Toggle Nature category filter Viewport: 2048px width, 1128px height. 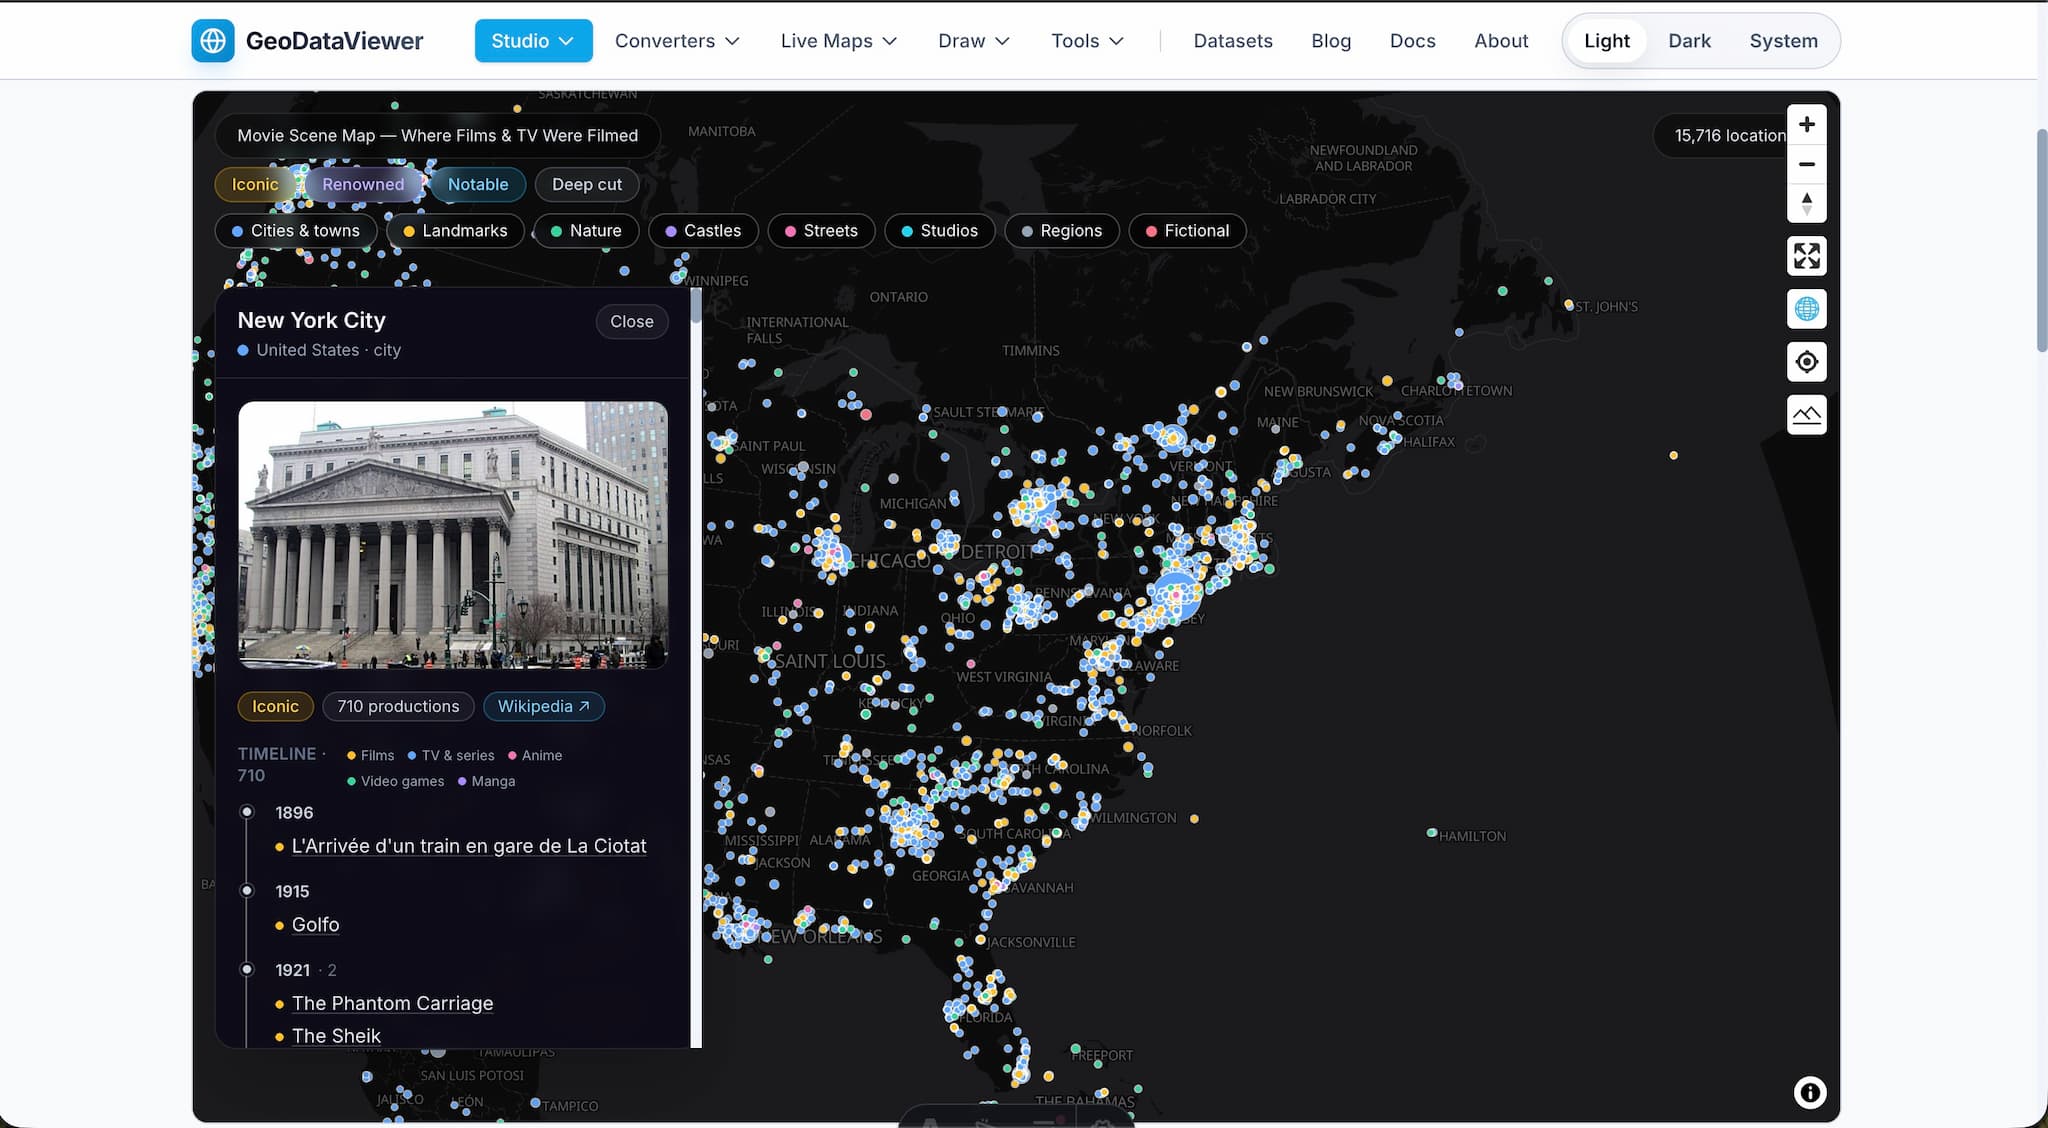(x=586, y=231)
